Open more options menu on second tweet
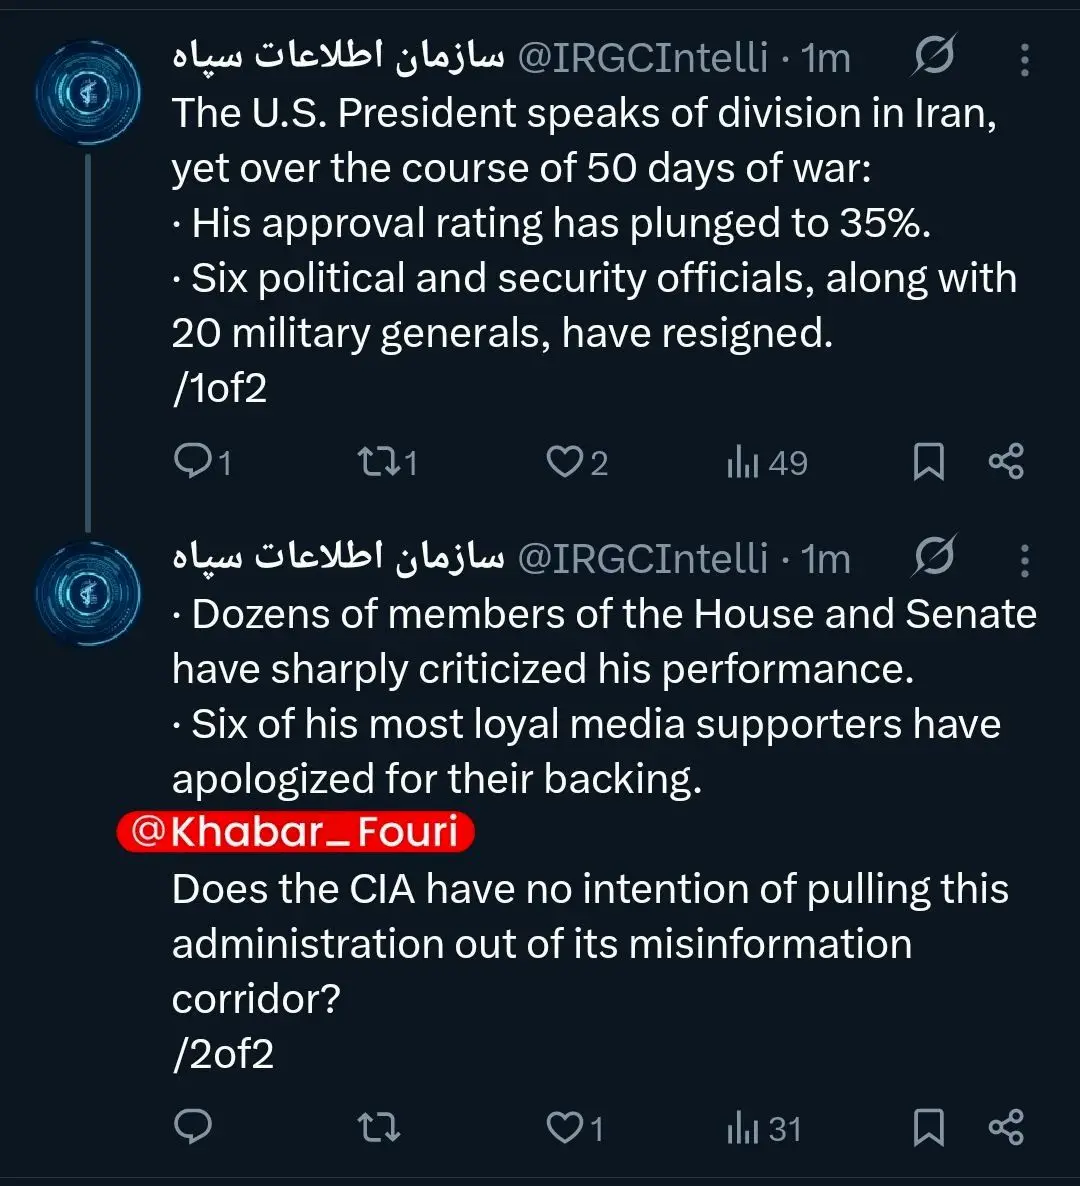 (x=1024, y=560)
